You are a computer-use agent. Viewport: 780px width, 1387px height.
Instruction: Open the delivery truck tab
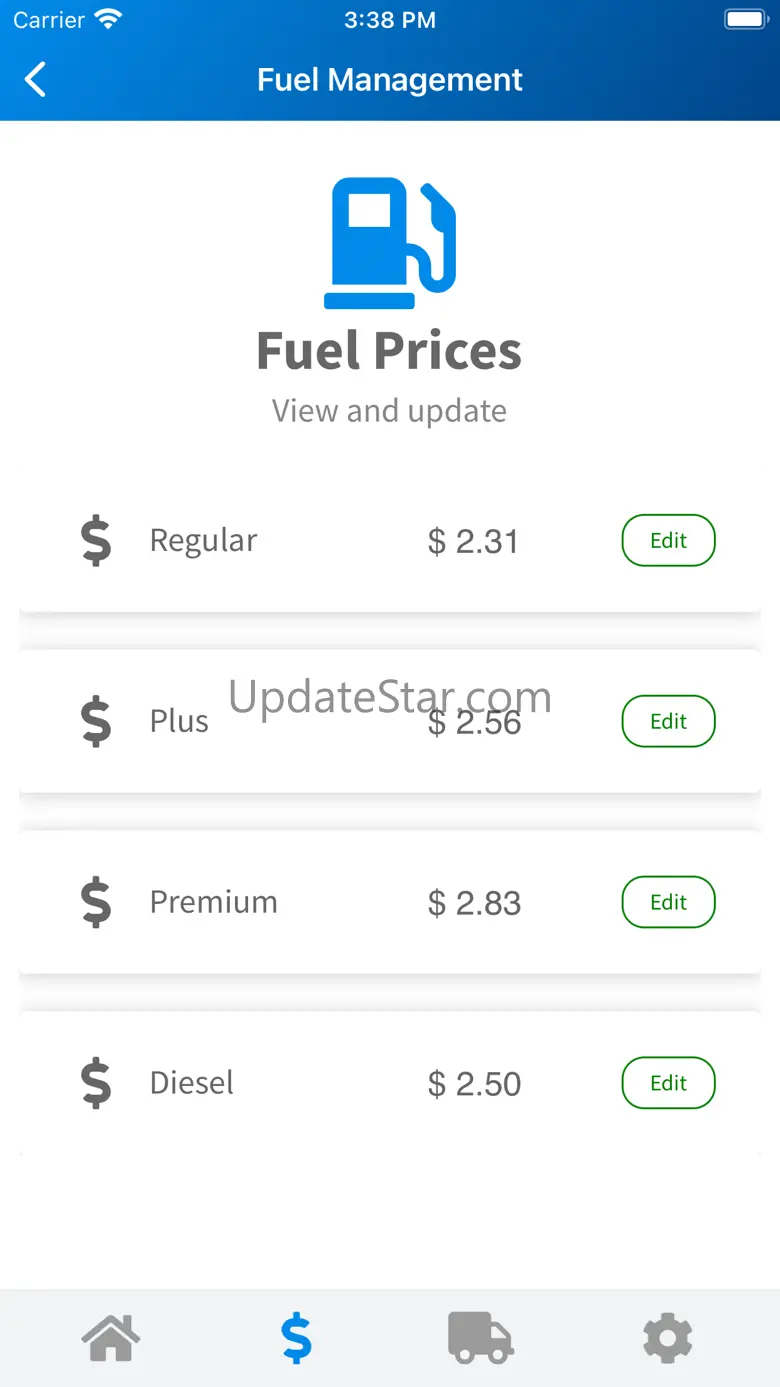coord(481,1338)
